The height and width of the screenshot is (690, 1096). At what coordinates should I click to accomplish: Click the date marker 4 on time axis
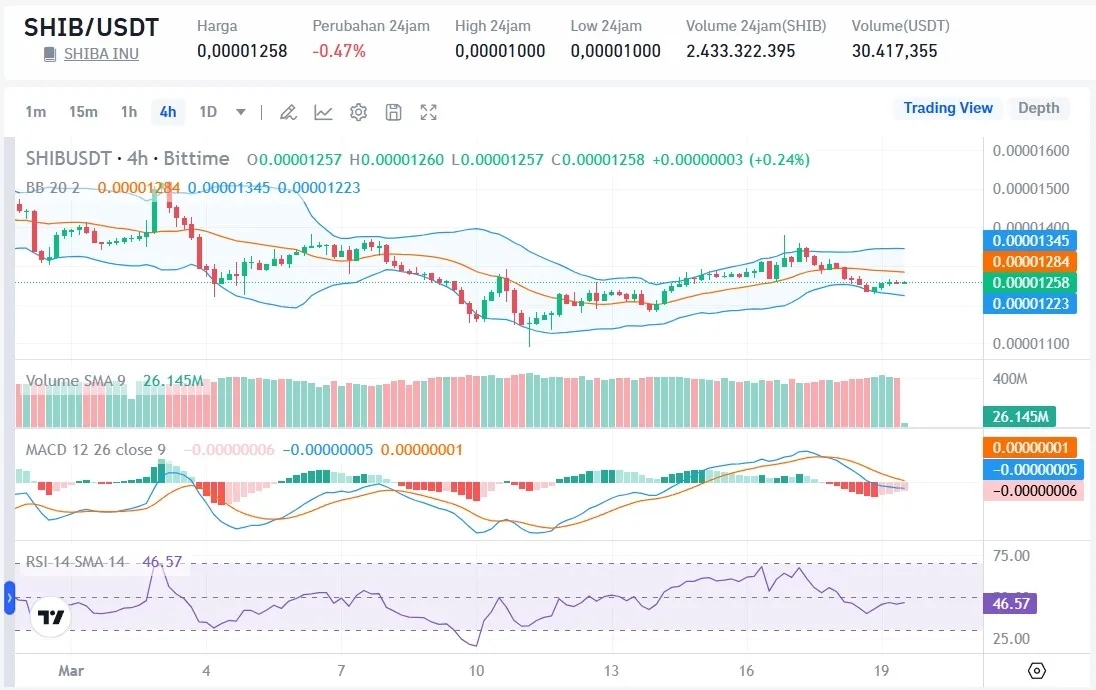[x=206, y=671]
